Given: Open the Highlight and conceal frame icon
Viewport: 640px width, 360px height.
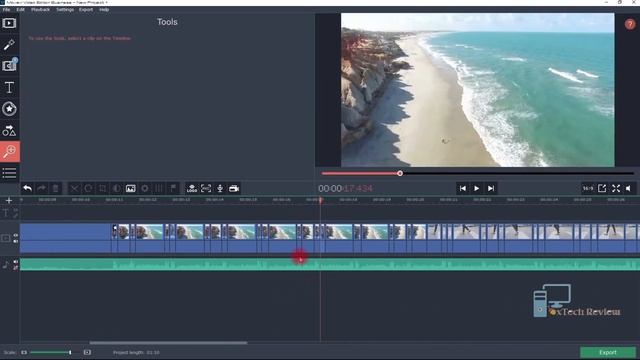Looking at the screenshot, I should coord(206,188).
